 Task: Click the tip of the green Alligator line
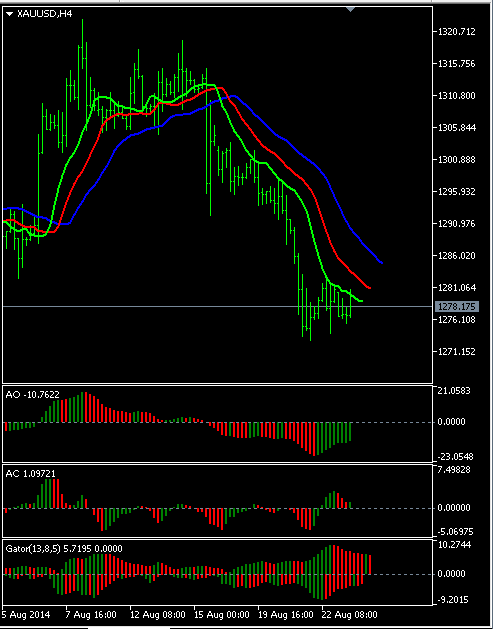361,300
